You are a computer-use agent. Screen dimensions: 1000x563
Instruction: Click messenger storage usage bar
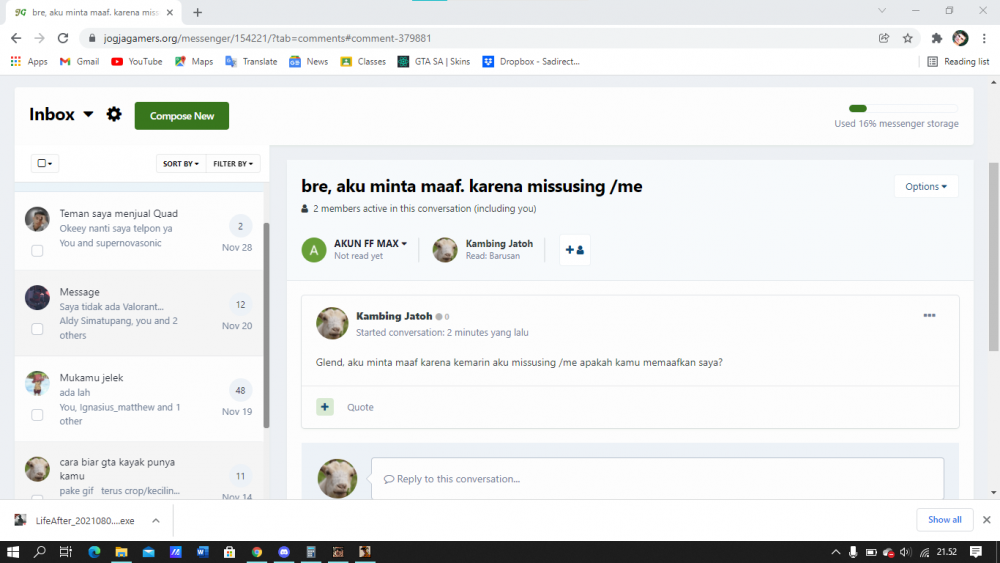[903, 108]
